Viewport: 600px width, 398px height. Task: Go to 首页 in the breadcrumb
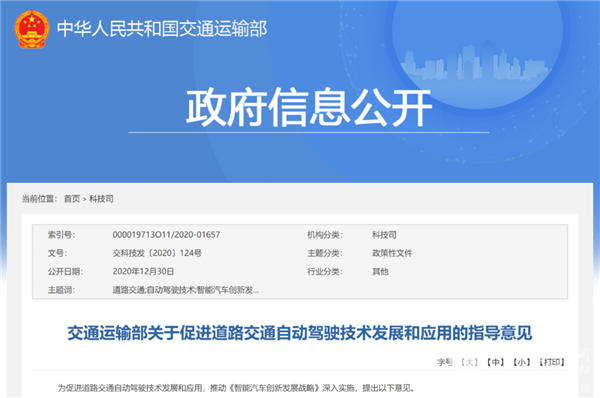tap(72, 199)
